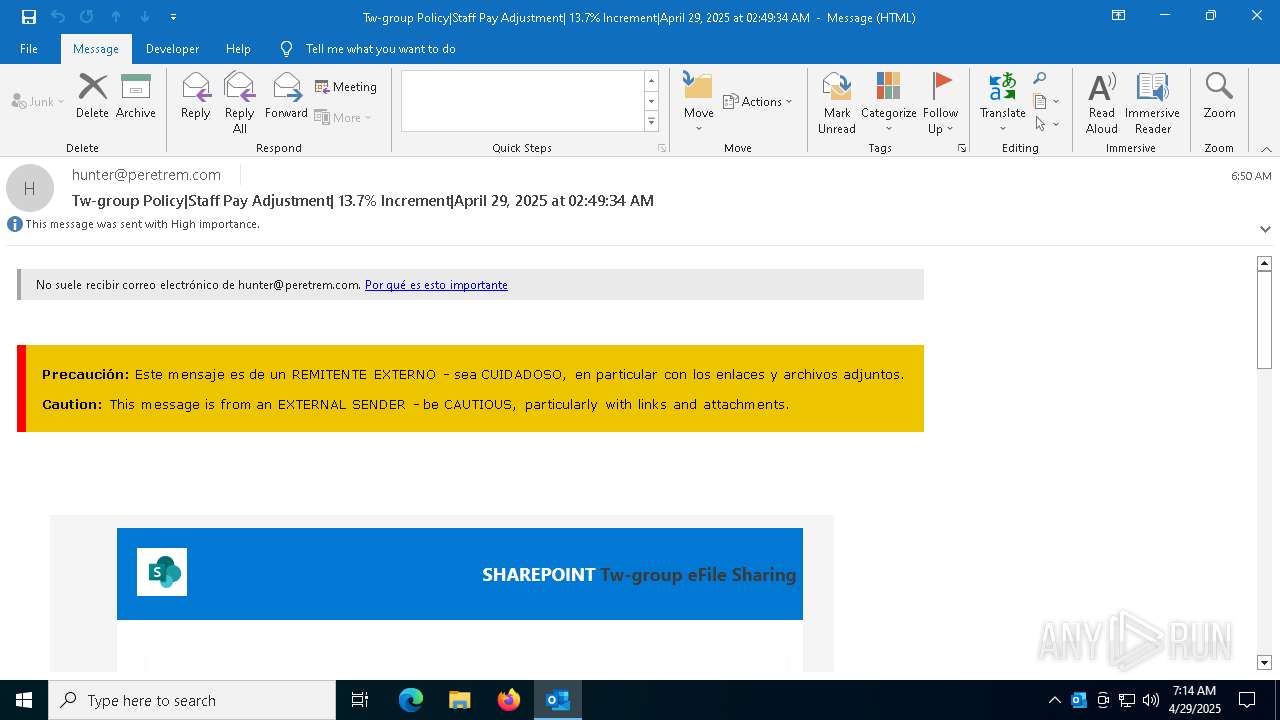This screenshot has width=1280, height=720.
Task: Click the sender address hunter@peretrem.com
Action: pyautogui.click(x=146, y=175)
